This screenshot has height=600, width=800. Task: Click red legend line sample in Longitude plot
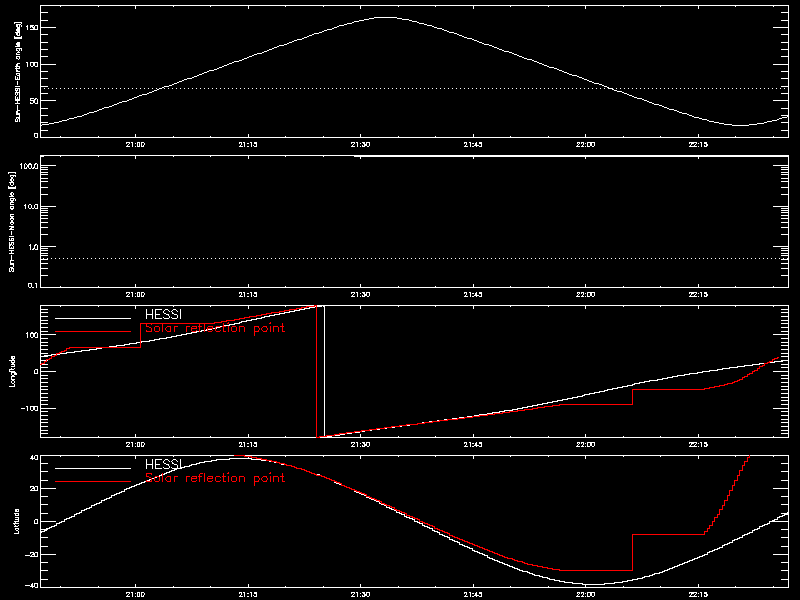pos(93,332)
